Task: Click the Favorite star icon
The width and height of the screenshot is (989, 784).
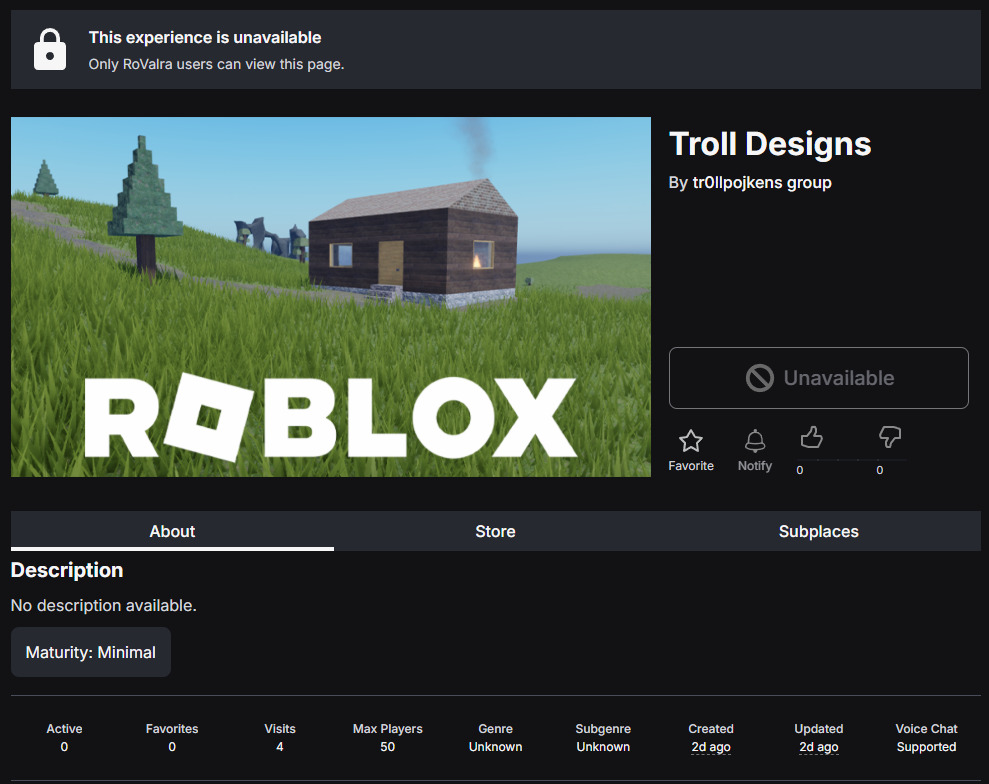Action: [691, 440]
